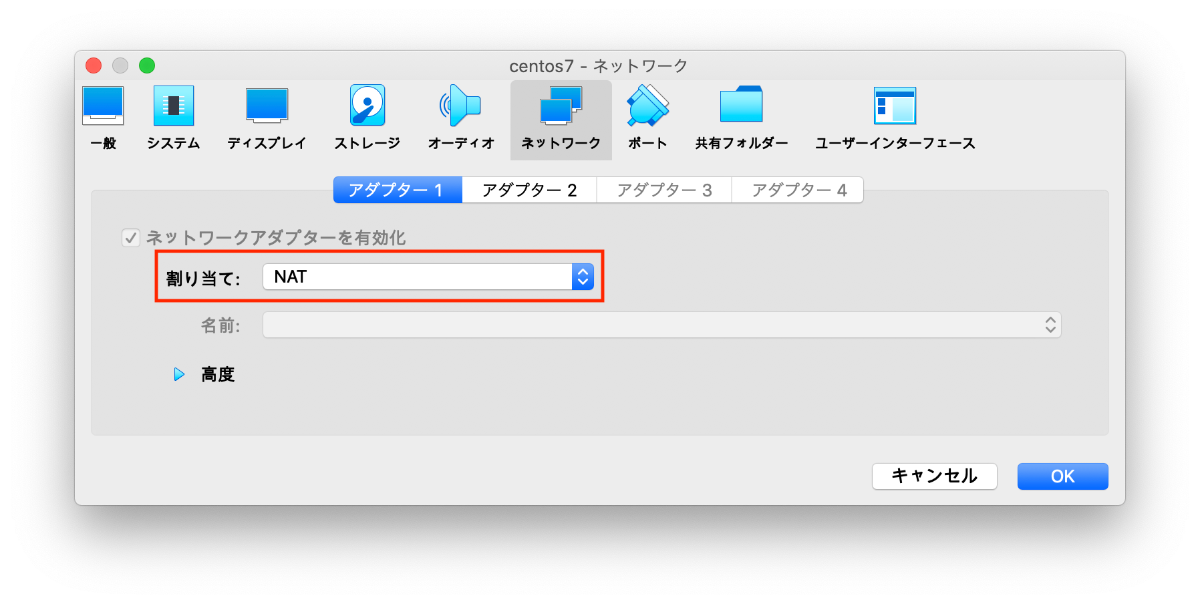Open the ユーザーインターフェース settings icon

tap(895, 118)
